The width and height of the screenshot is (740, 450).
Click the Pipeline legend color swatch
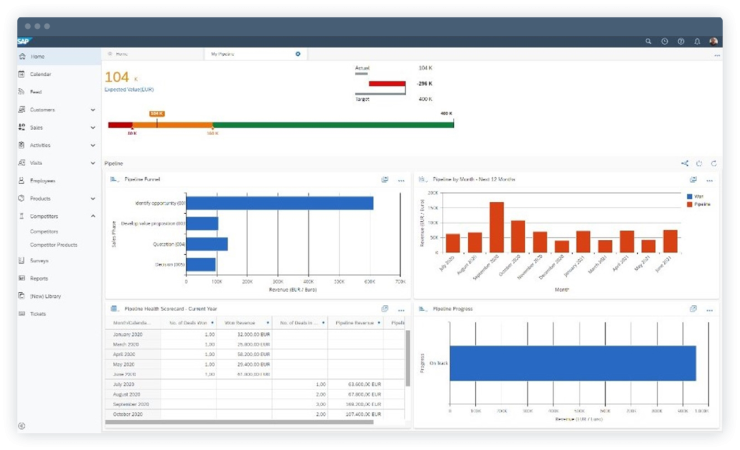pos(689,204)
